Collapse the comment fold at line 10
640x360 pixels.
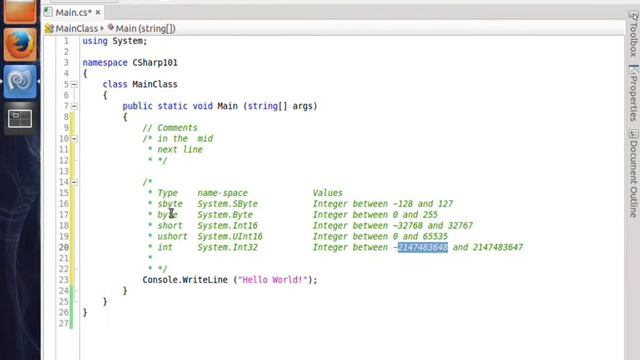point(74,139)
